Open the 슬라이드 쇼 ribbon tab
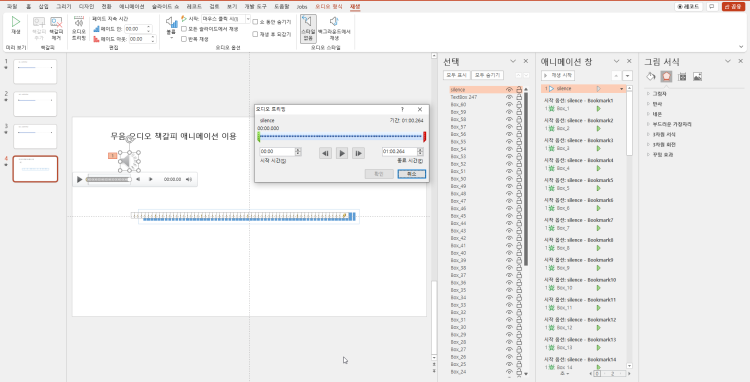This screenshot has width=750, height=382. point(165,7)
